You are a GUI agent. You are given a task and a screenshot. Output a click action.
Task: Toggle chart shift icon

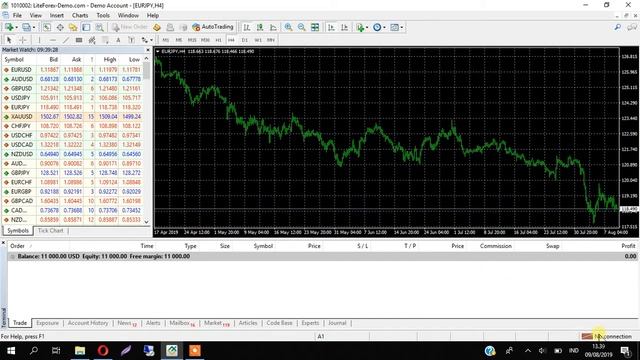tap(344, 27)
